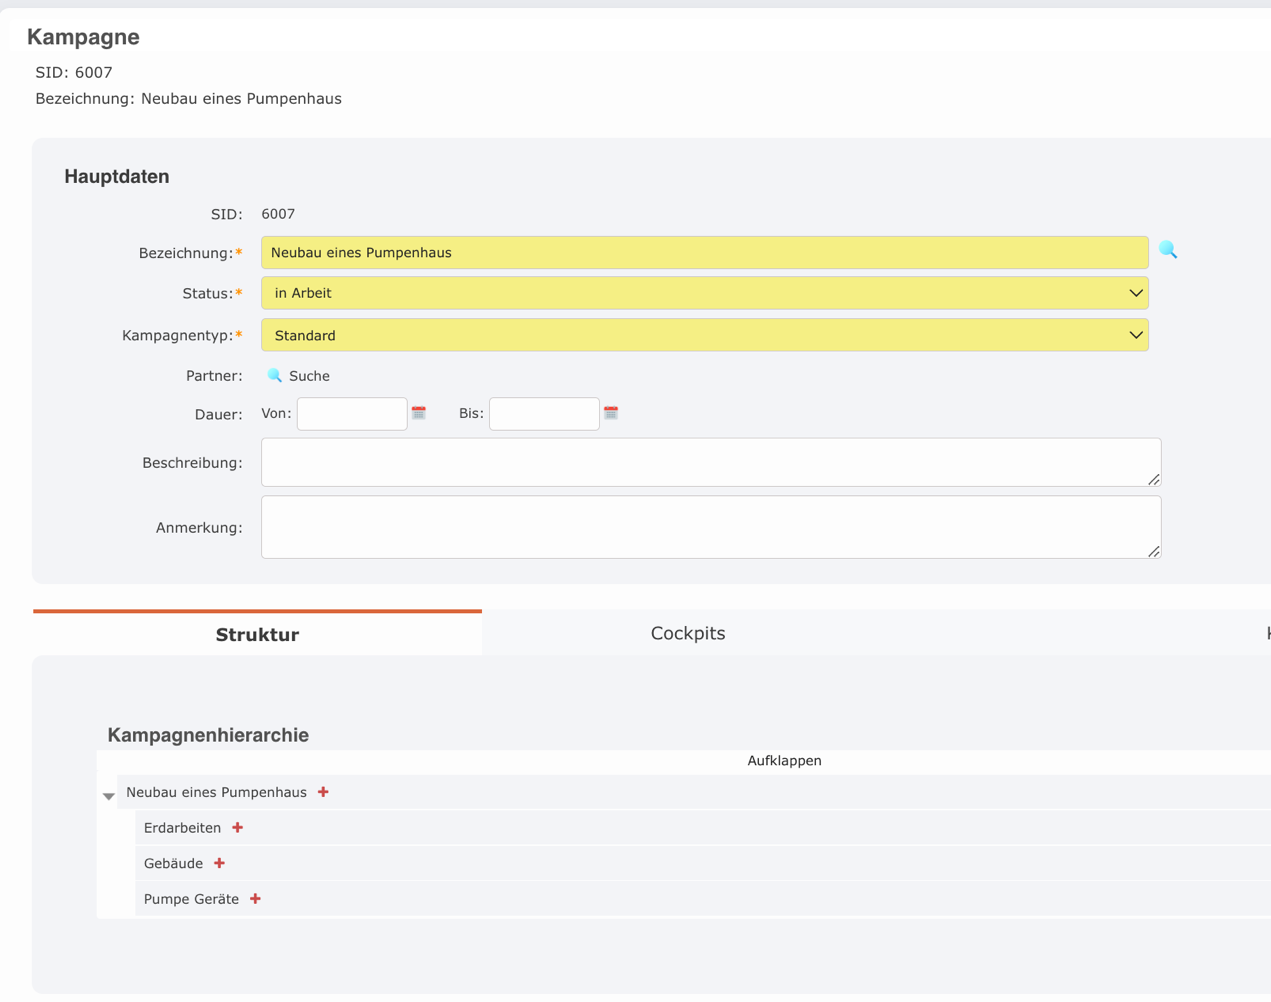Screen dimensions: 1271x1002
Task: Open the calendar picker for Bis date
Action: pyautogui.click(x=611, y=413)
